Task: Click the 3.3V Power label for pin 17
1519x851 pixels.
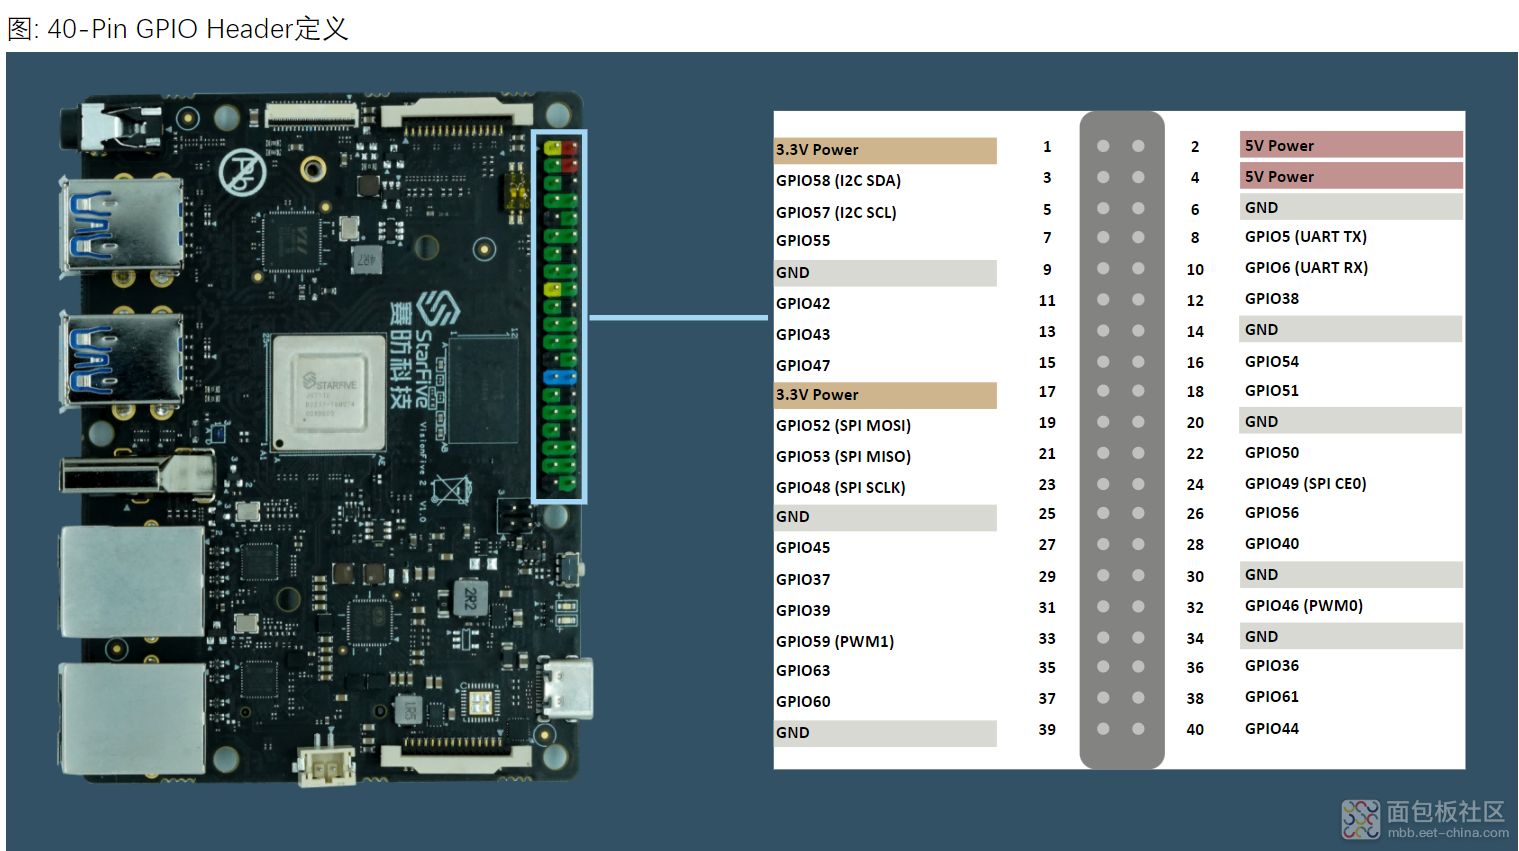Action: [885, 395]
